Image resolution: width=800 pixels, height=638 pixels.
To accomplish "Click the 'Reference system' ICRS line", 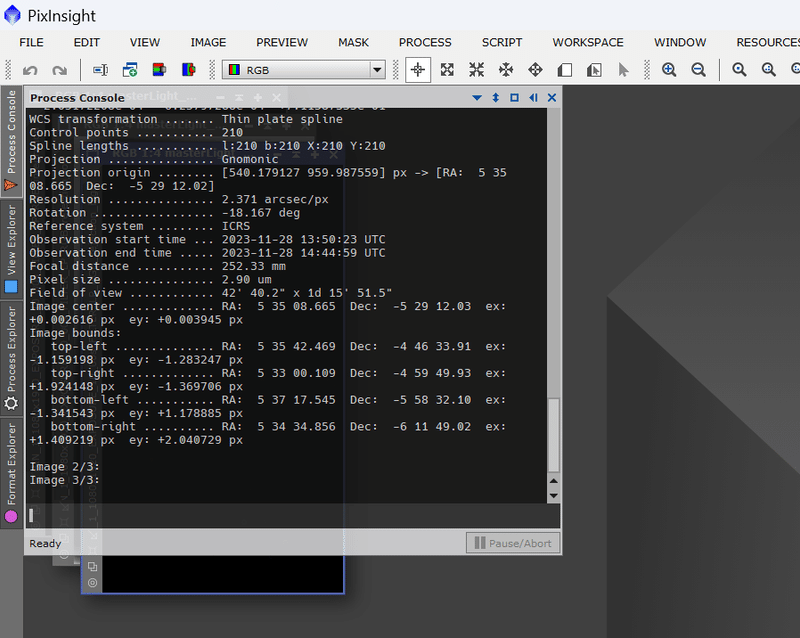I will [x=139, y=227].
